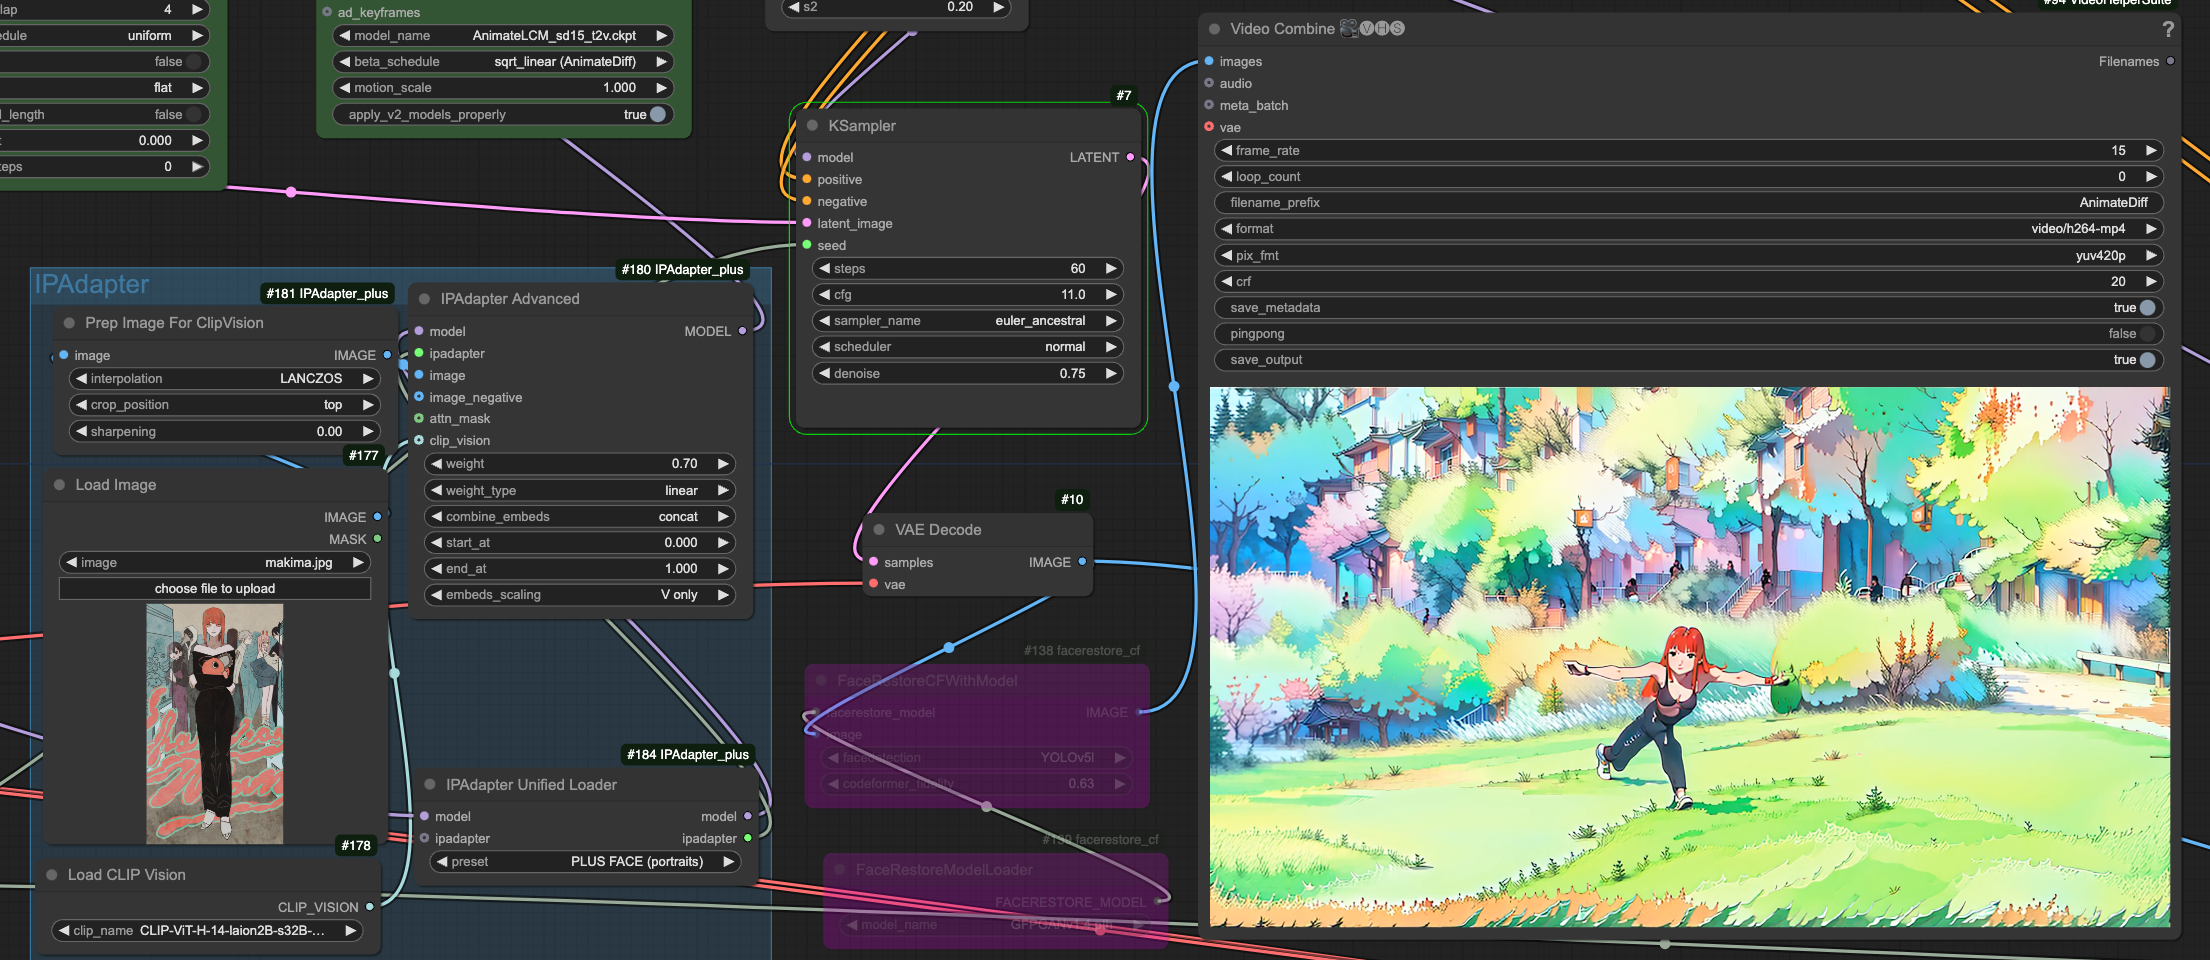Click the Load Image node collapse dot
This screenshot has height=960, width=2210.
(59, 485)
